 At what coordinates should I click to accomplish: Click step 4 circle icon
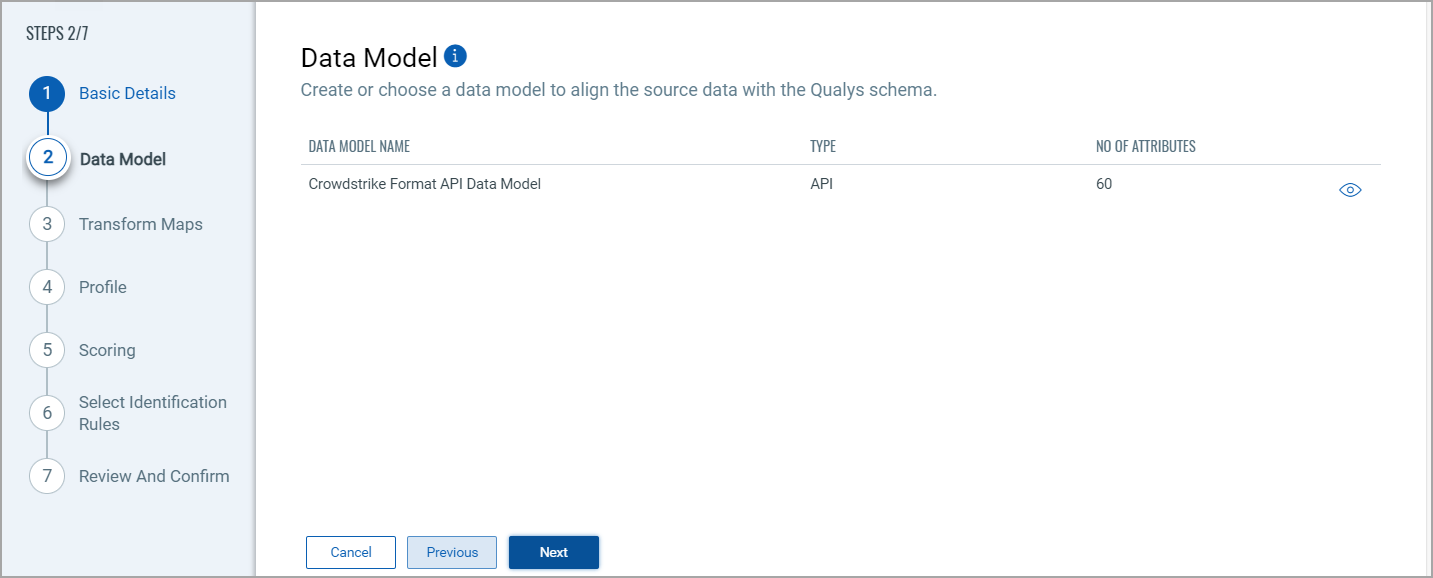(x=47, y=287)
